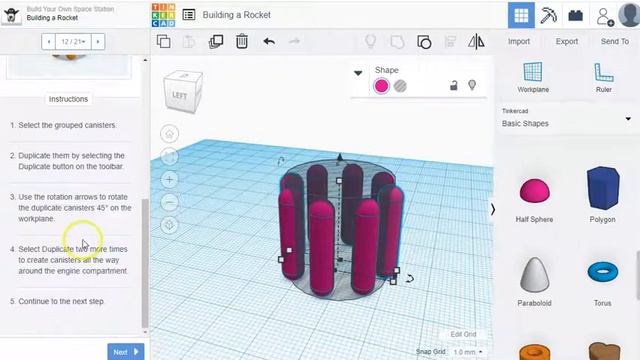This screenshot has width=640, height=360.
Task: Click the black height cone above canisters
Action: pos(340,157)
